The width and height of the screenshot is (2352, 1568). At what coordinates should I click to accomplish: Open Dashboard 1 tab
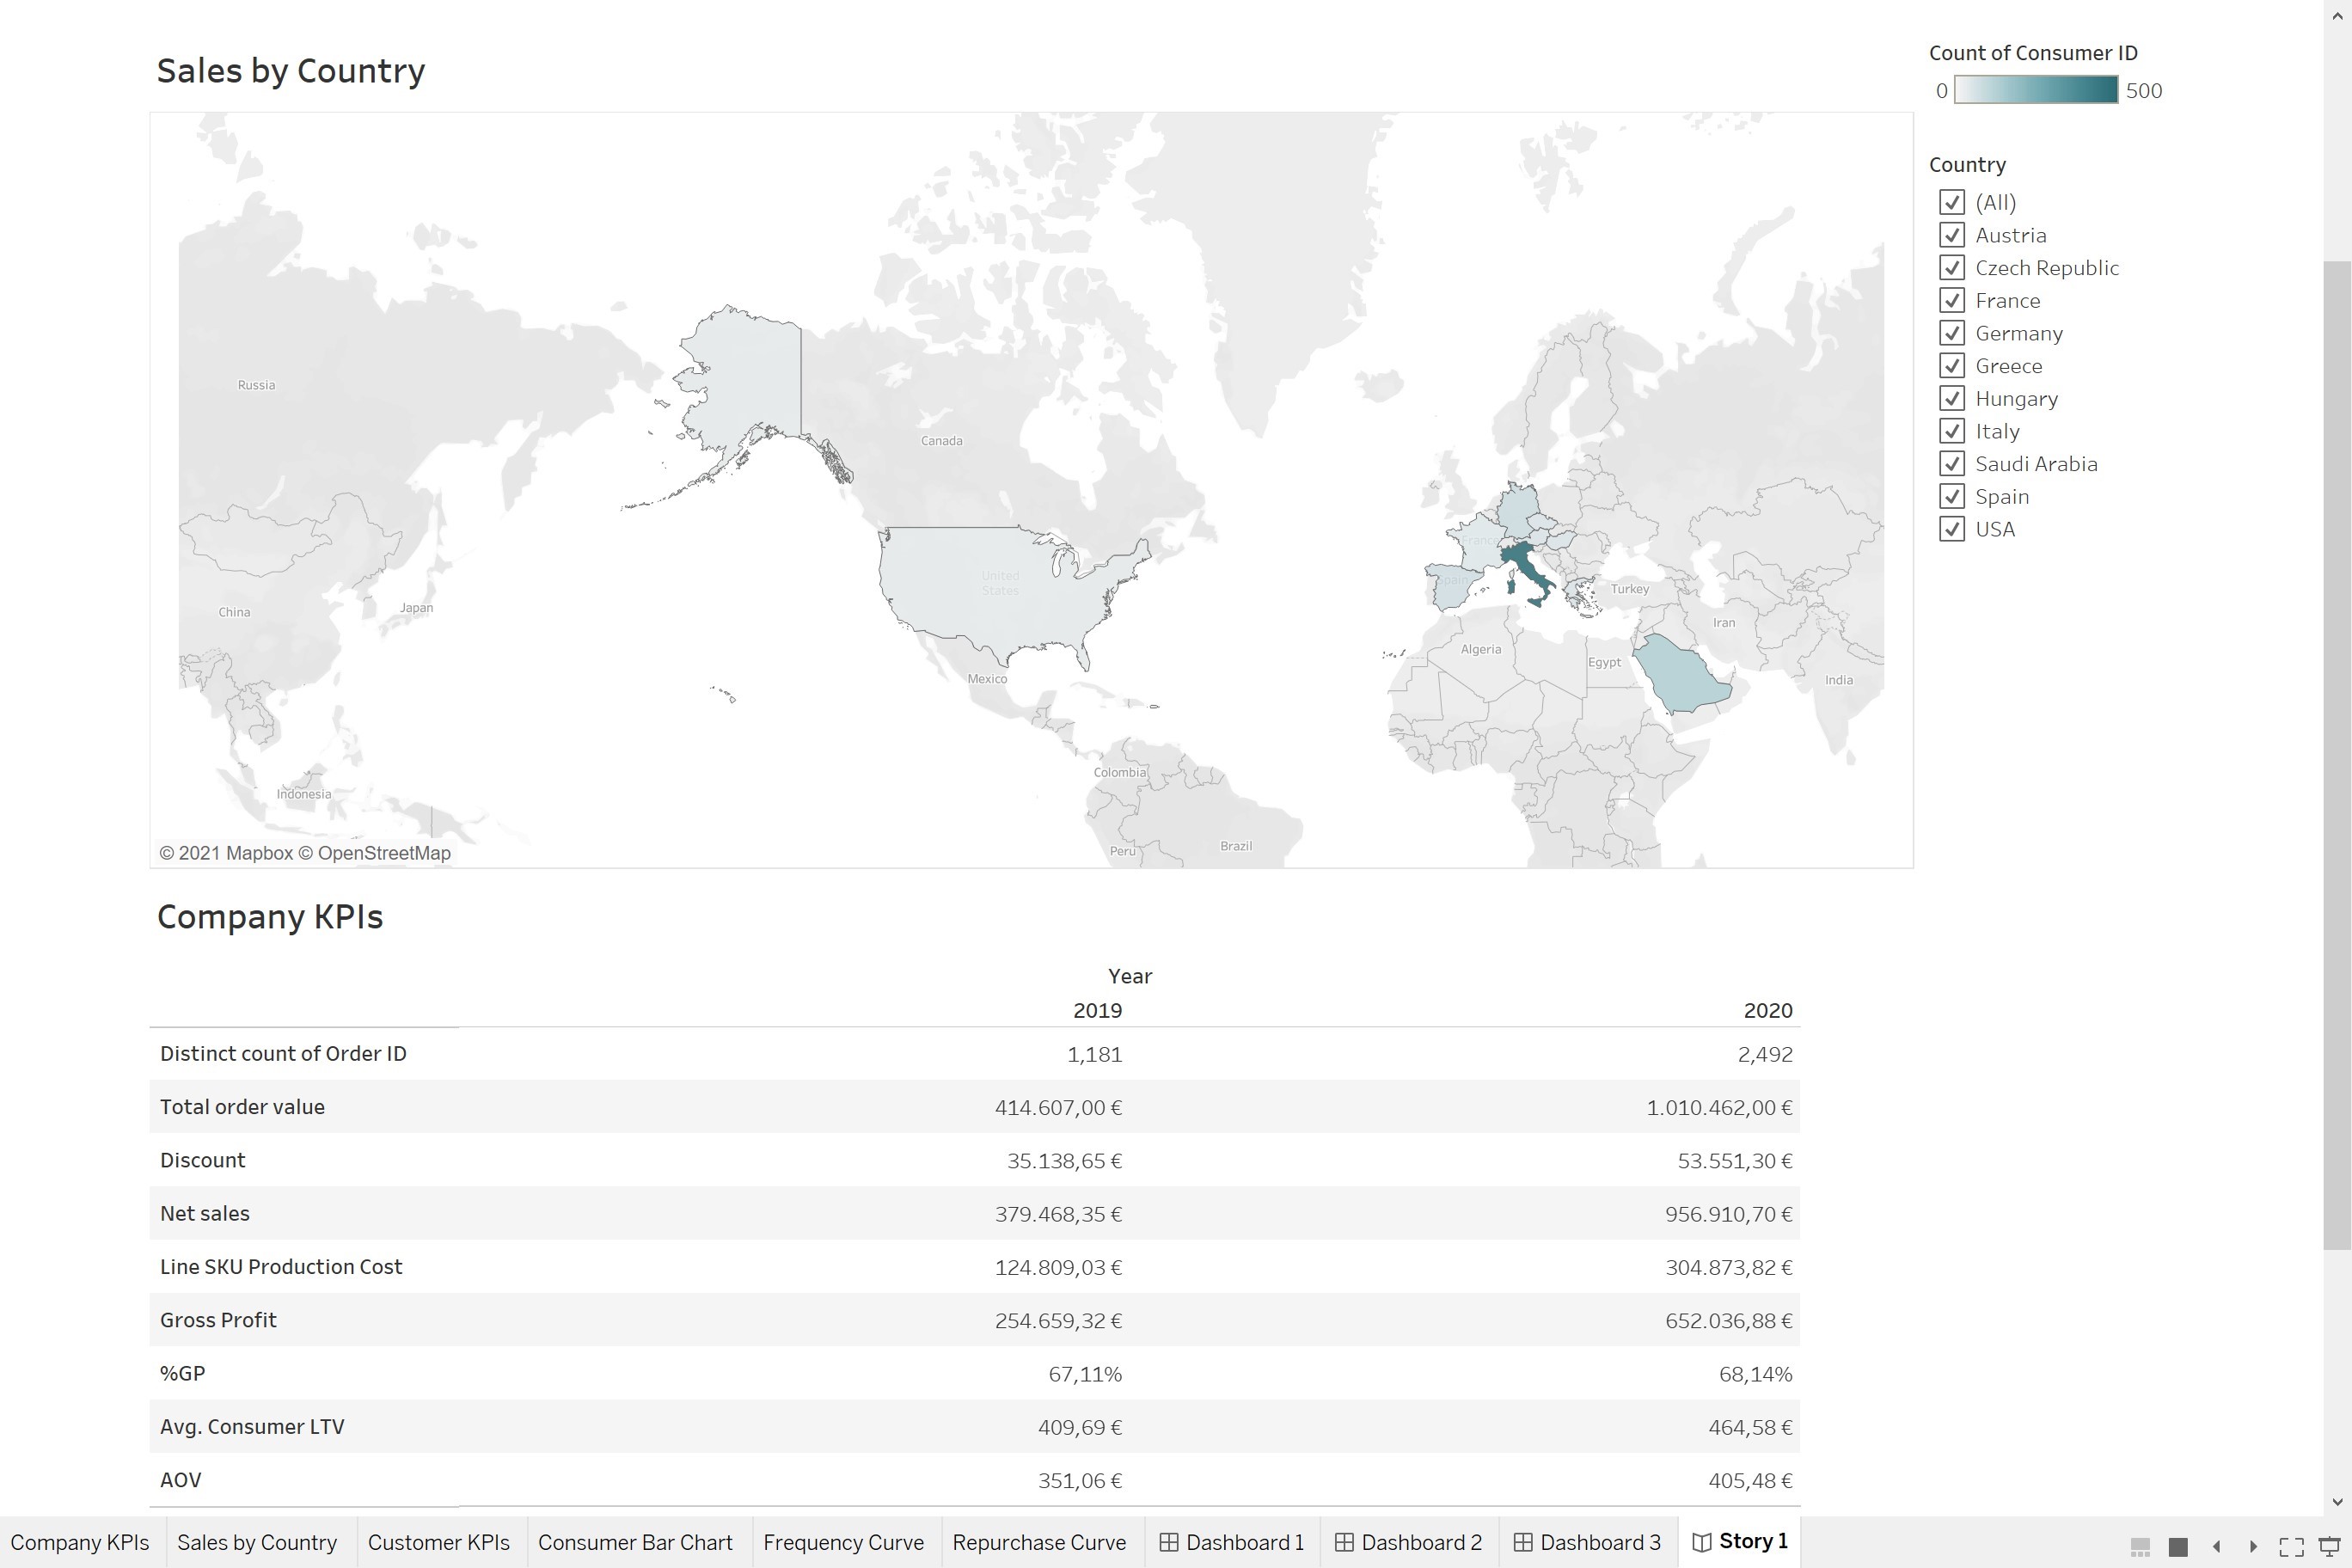click(1232, 1542)
